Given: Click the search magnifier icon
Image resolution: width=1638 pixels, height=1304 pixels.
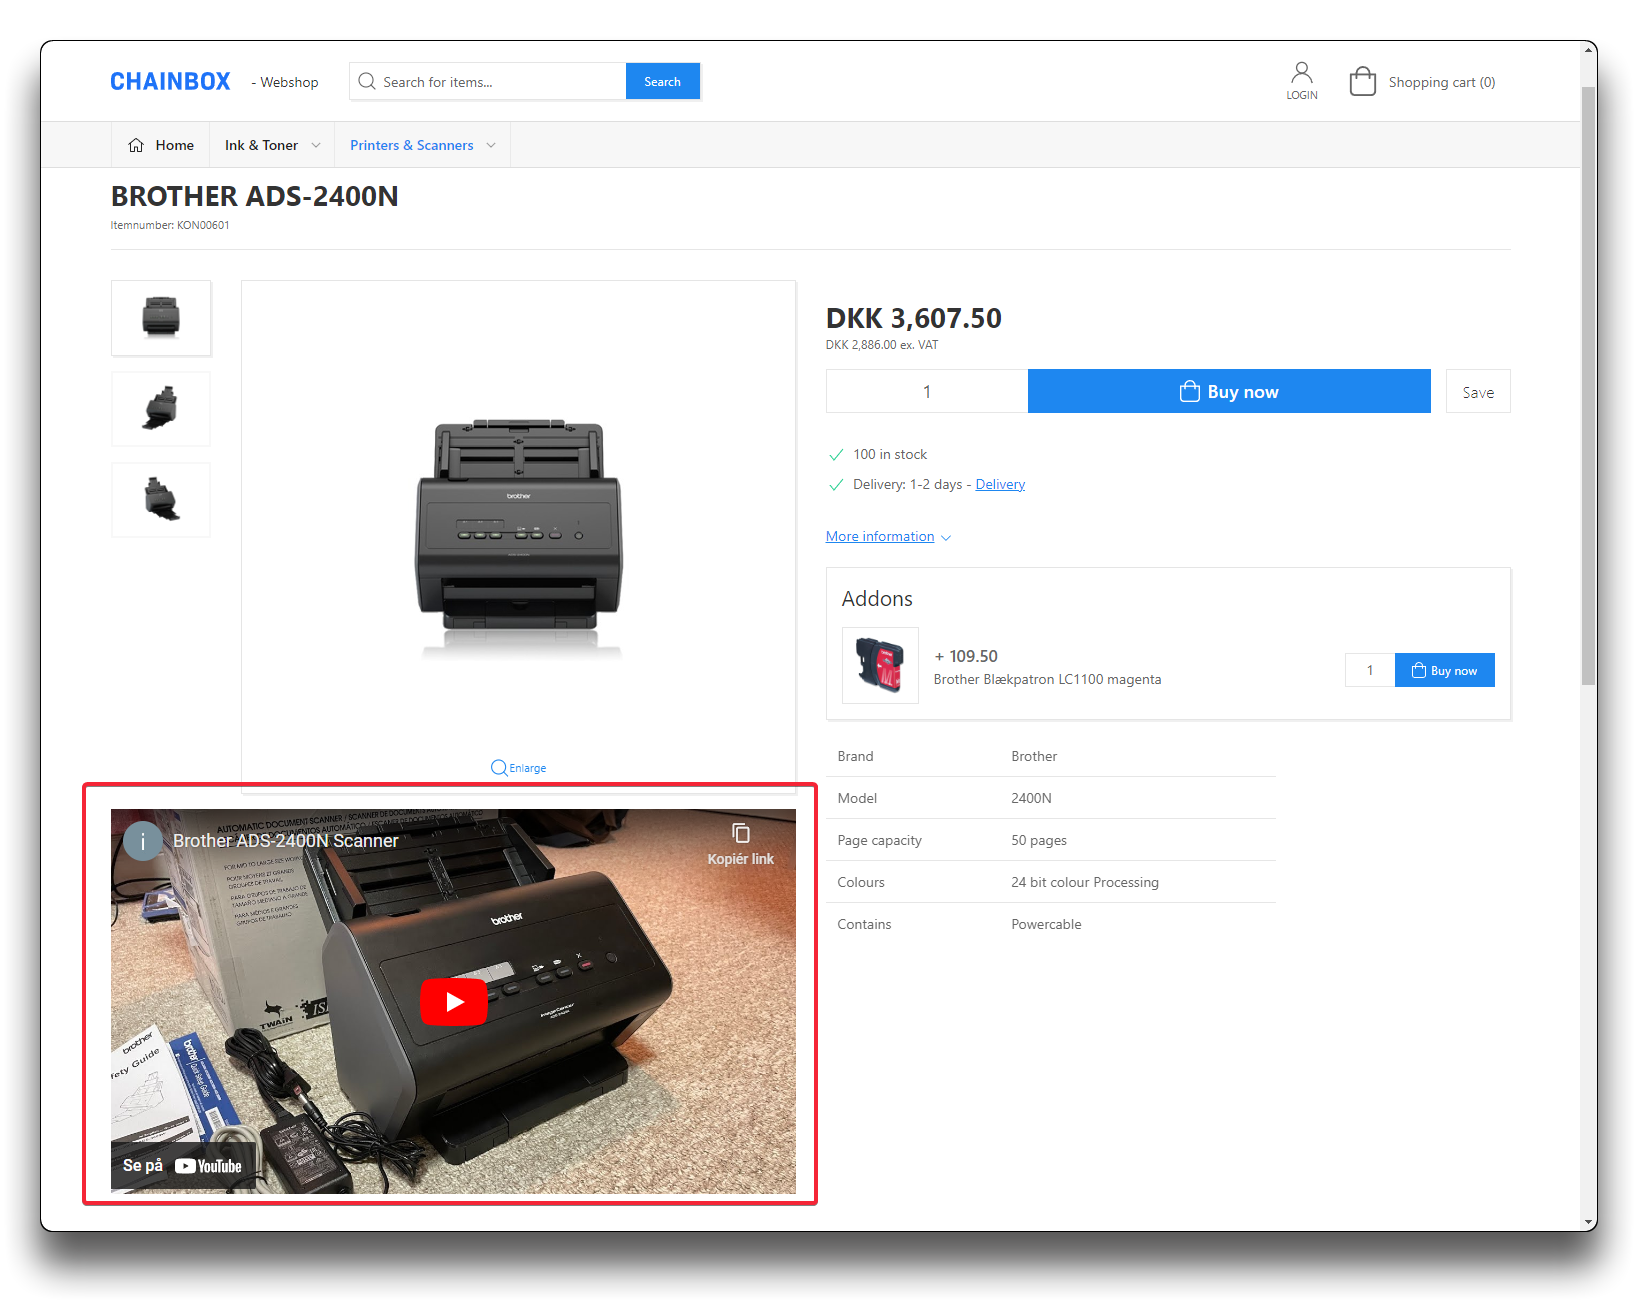Looking at the screenshot, I should click(x=367, y=81).
